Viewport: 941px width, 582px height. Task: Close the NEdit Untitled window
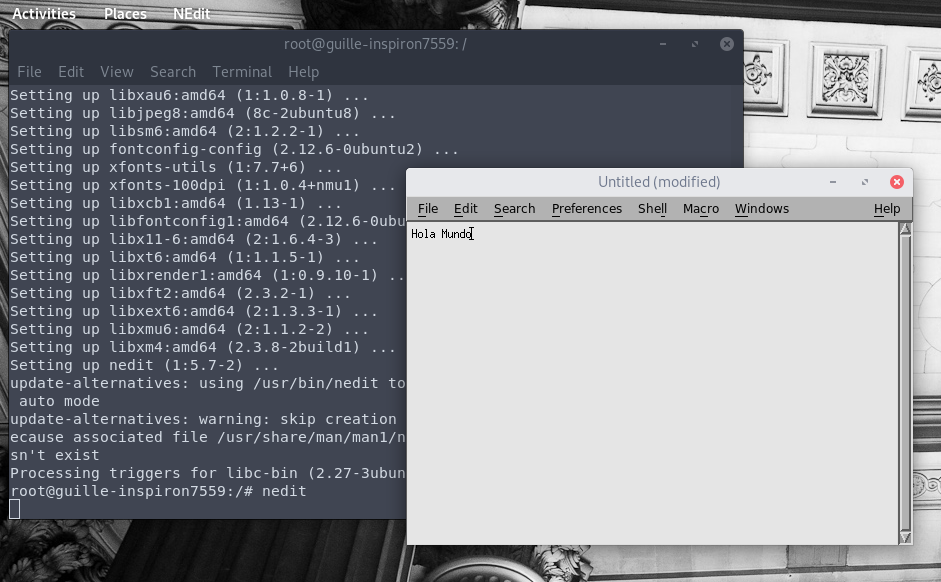pos(897,182)
